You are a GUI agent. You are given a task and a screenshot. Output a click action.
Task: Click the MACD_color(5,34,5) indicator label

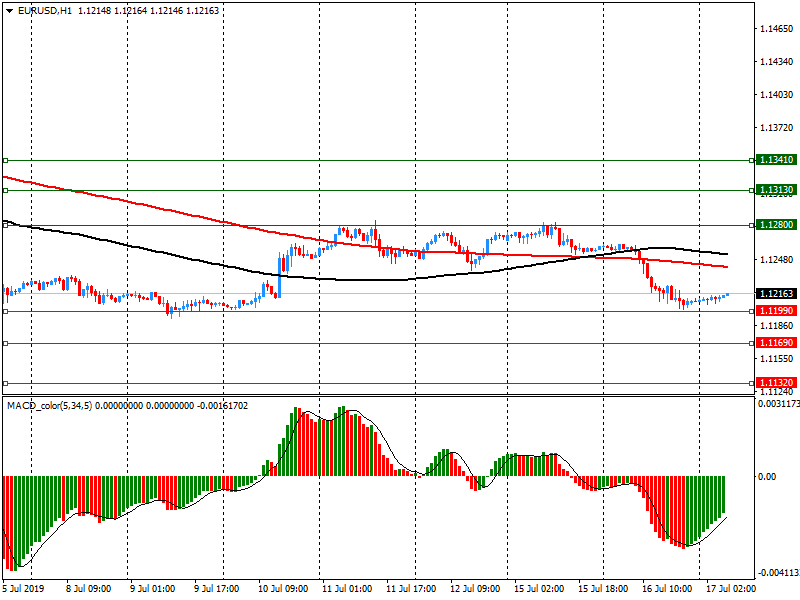[49, 406]
